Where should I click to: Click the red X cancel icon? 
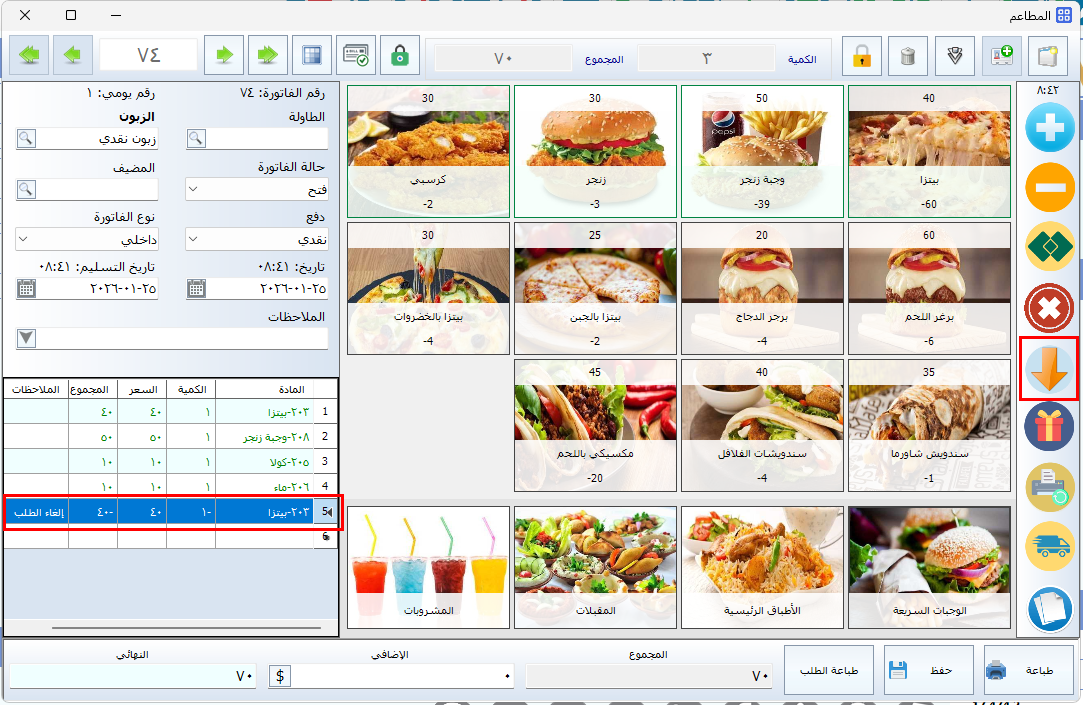1049,309
